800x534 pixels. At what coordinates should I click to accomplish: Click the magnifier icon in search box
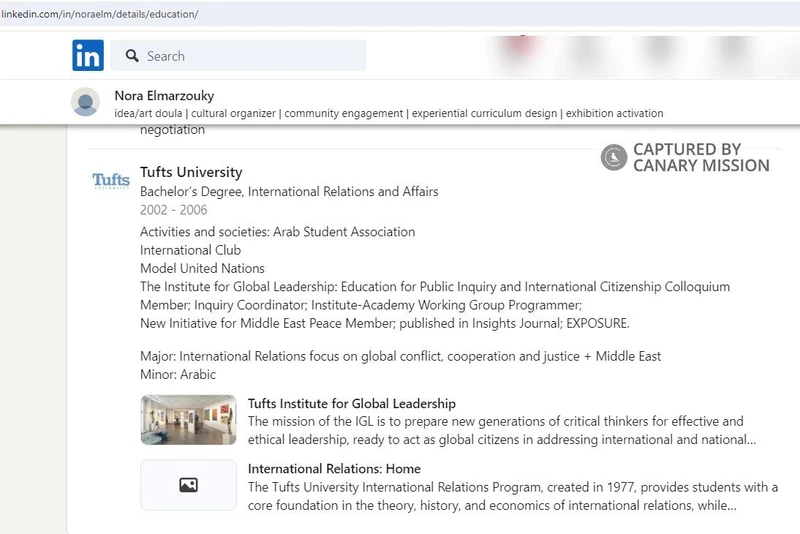coord(132,56)
